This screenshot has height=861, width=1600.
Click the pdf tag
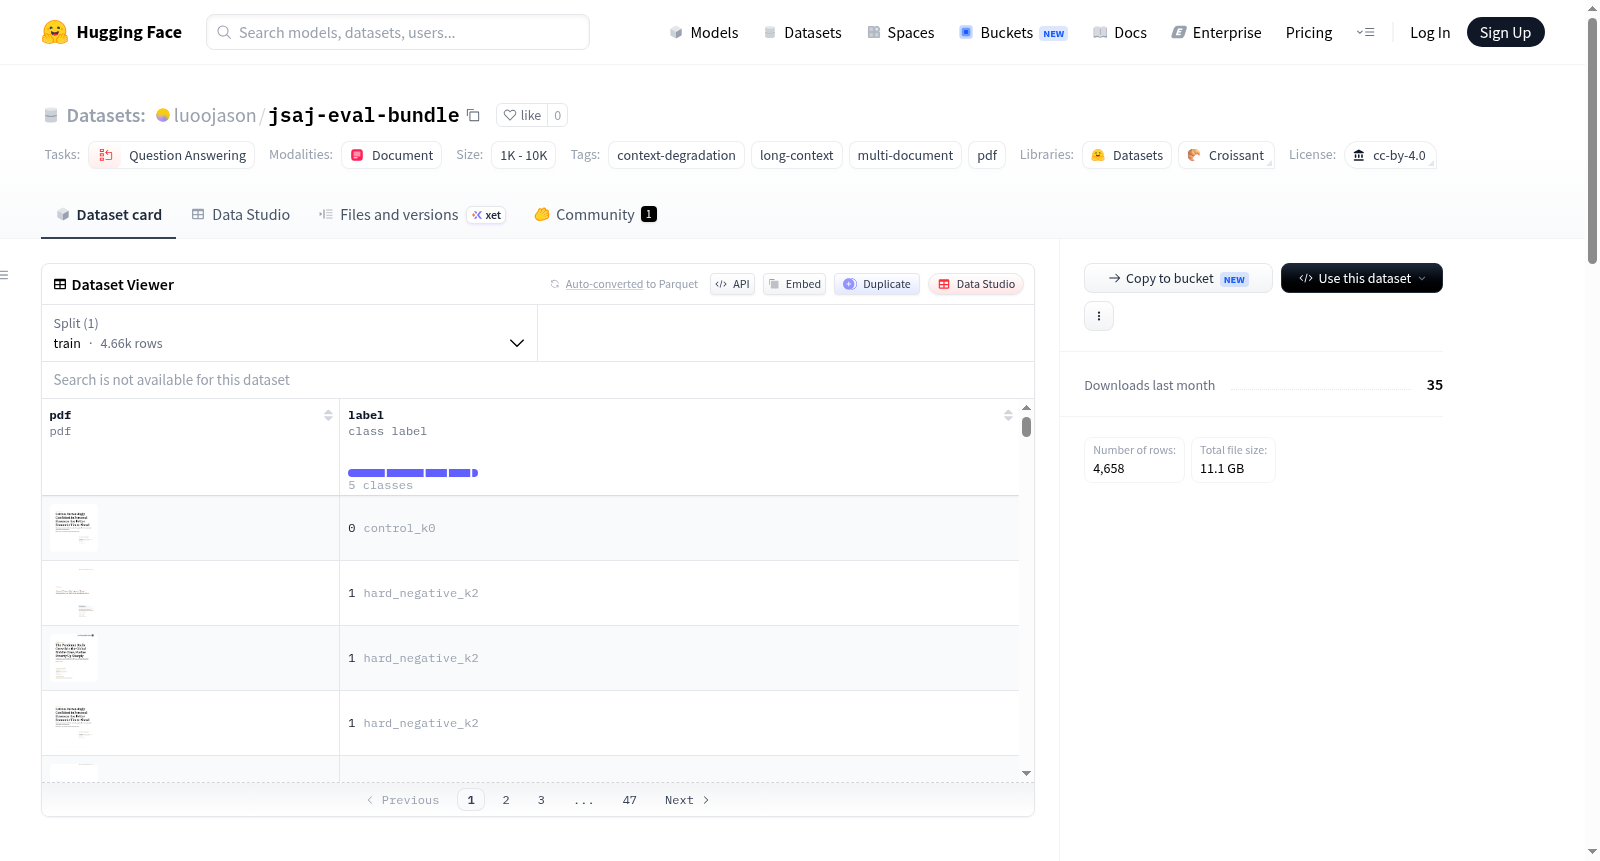[x=987, y=155]
